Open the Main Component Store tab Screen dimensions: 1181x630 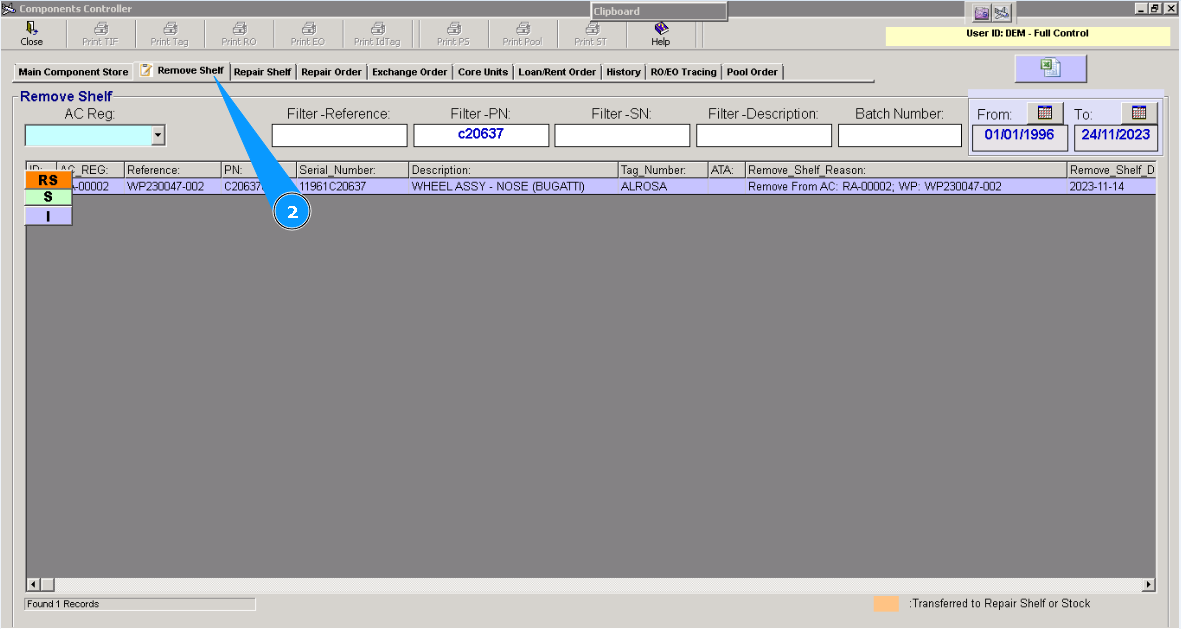click(73, 72)
